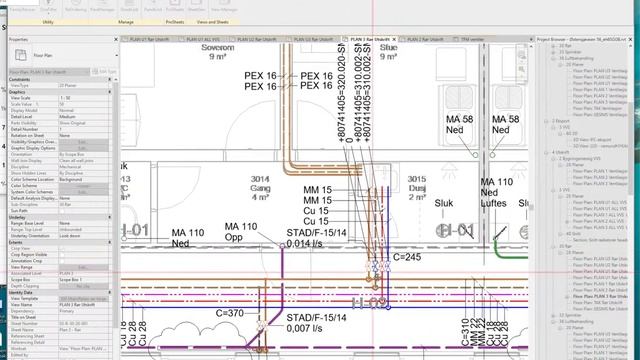Screen dimensions: 640x360
Task: Collapse the Graphics section
Action: pyautogui.click(x=109, y=92)
